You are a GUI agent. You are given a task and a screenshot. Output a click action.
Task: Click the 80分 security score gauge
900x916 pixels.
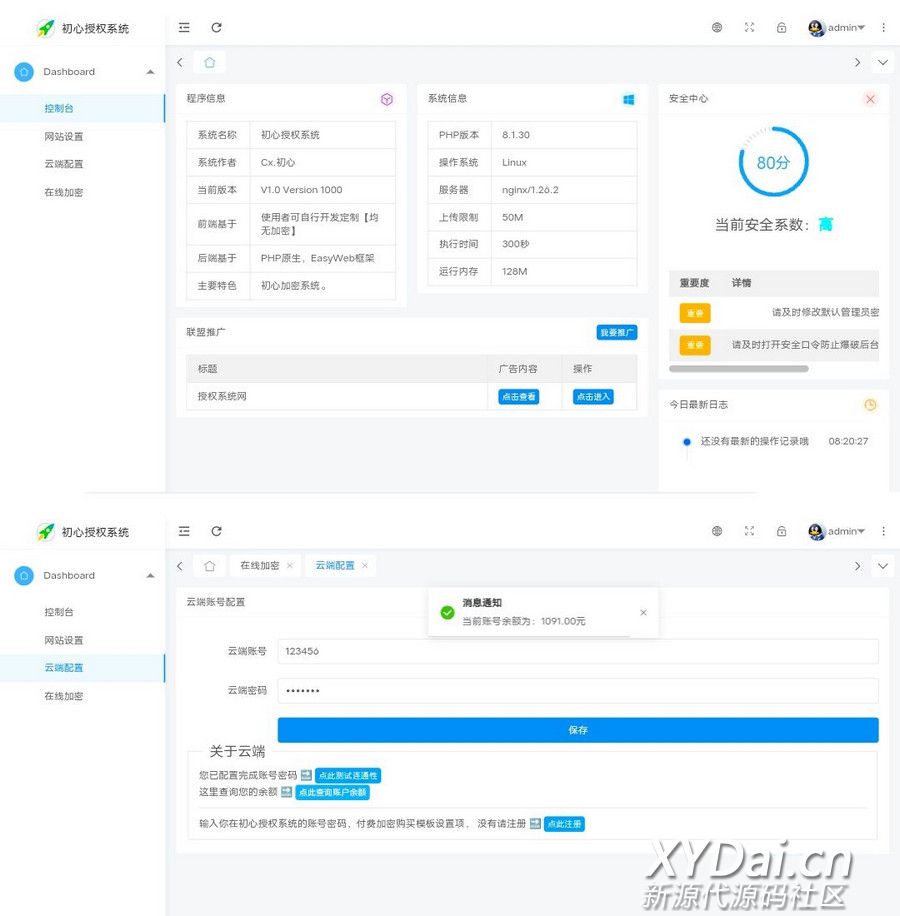coord(773,162)
